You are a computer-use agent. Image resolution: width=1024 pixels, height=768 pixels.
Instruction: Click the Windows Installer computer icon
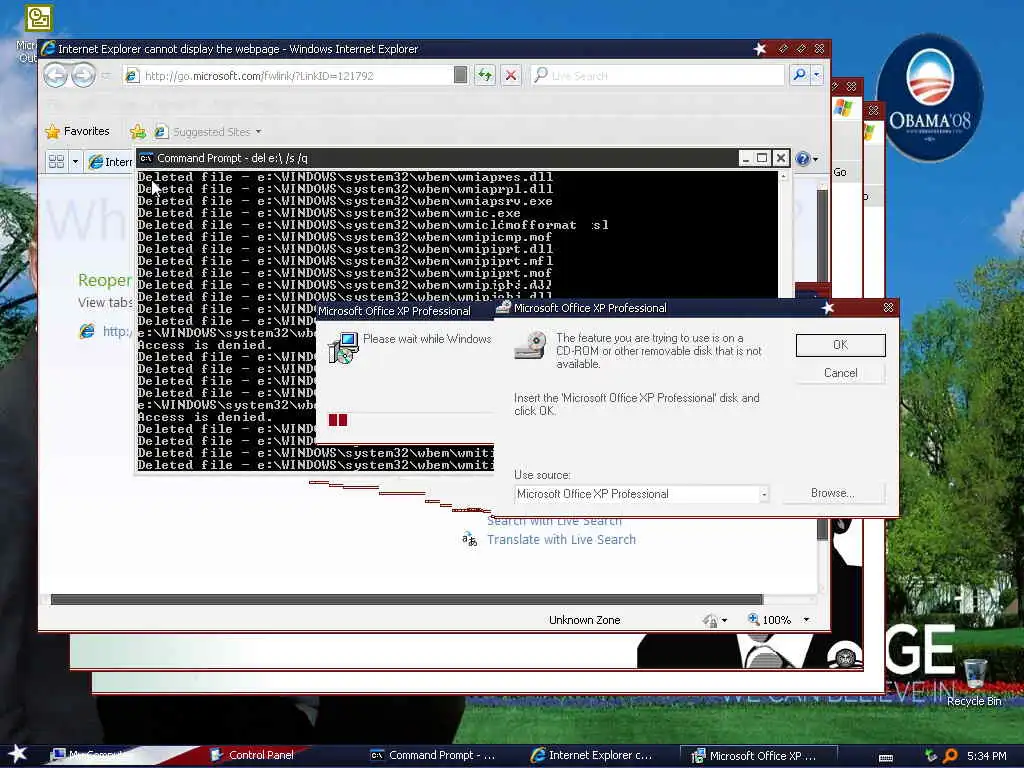coord(343,347)
